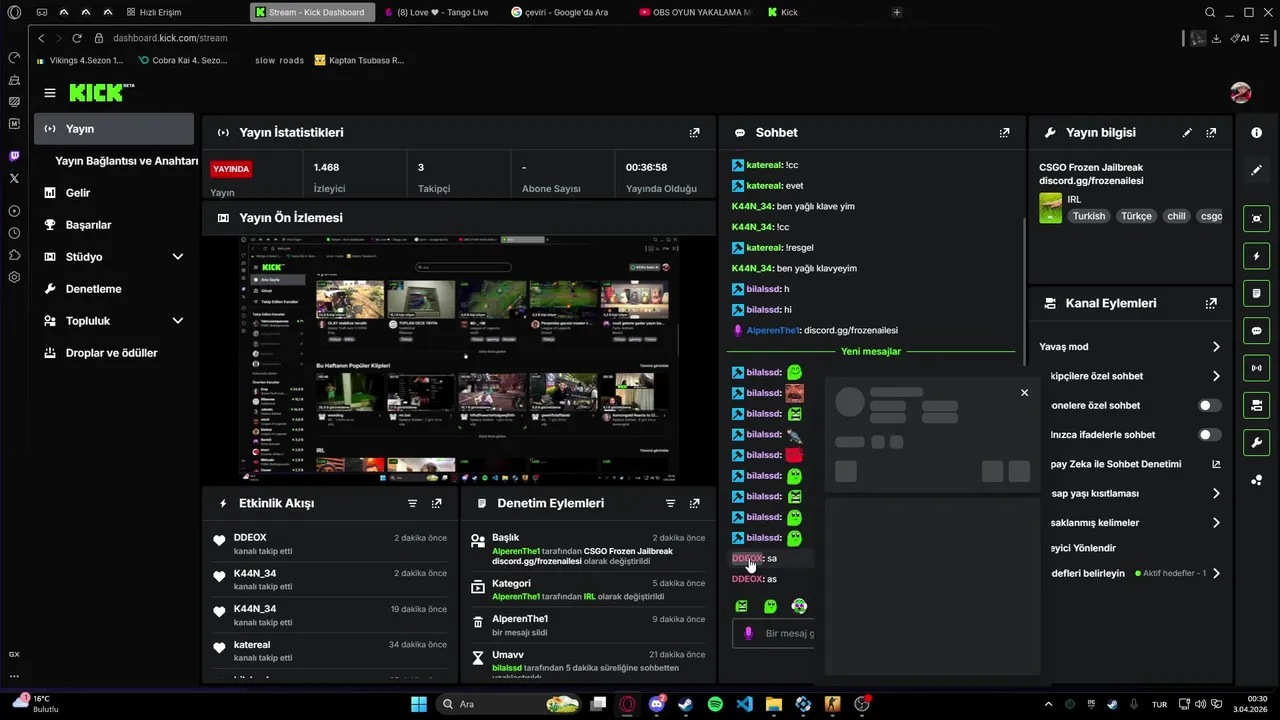Click AlperenThe1 username in chat
Screen dimensions: 1280x720
772,330
